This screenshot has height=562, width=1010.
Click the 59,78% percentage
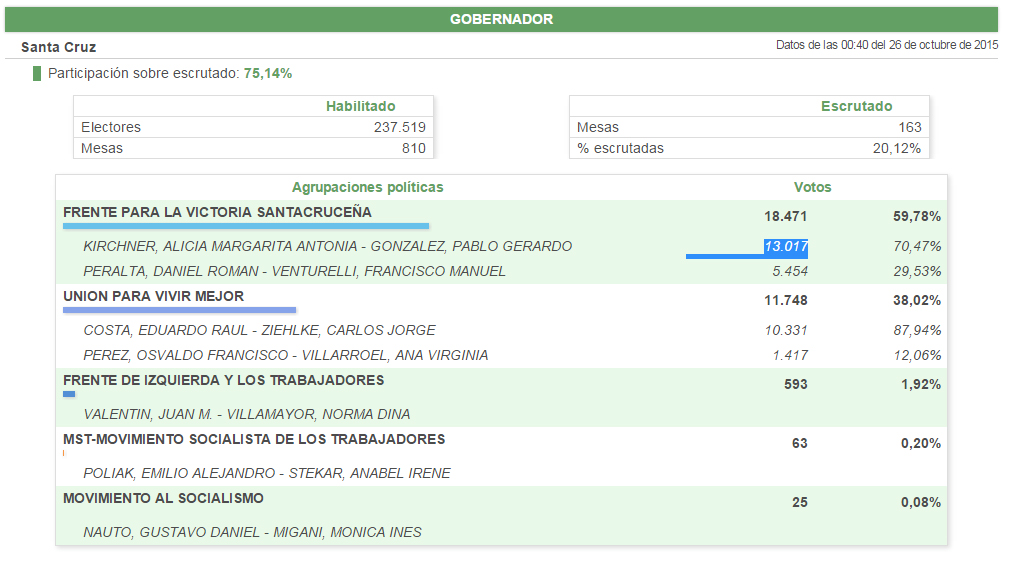[x=917, y=217]
